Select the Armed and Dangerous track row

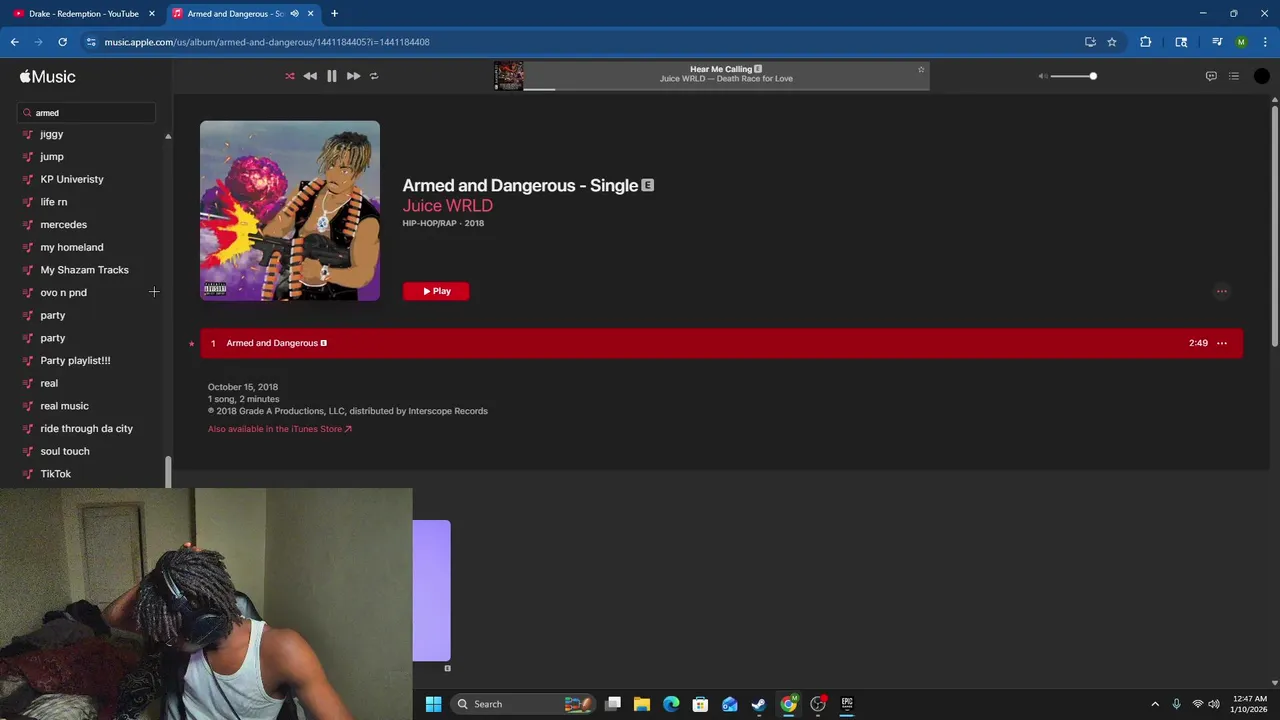(721, 343)
